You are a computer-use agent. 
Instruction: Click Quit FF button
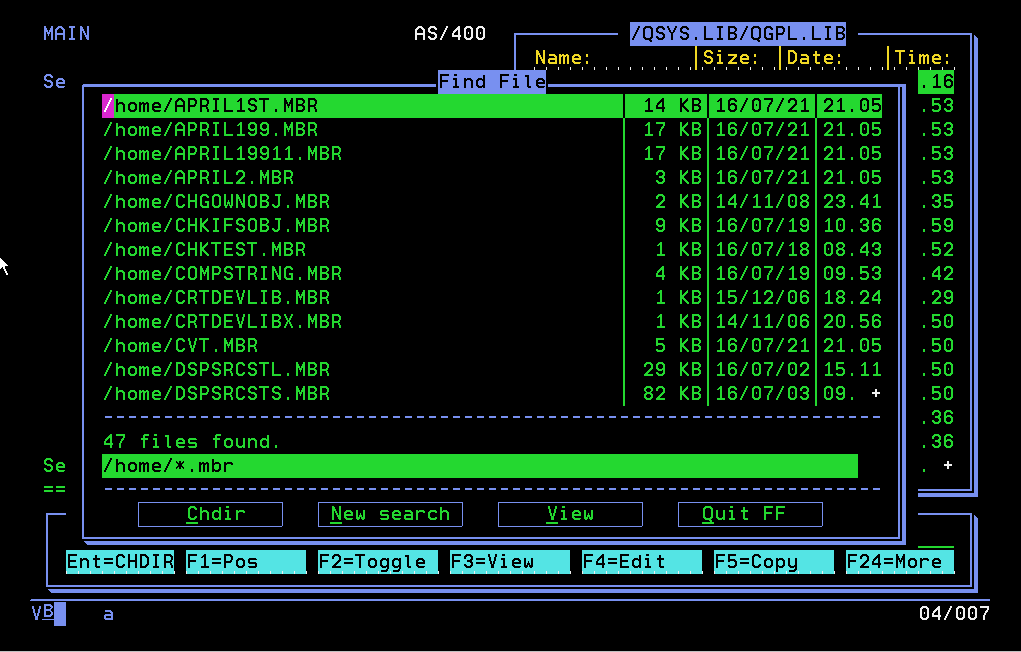[750, 514]
